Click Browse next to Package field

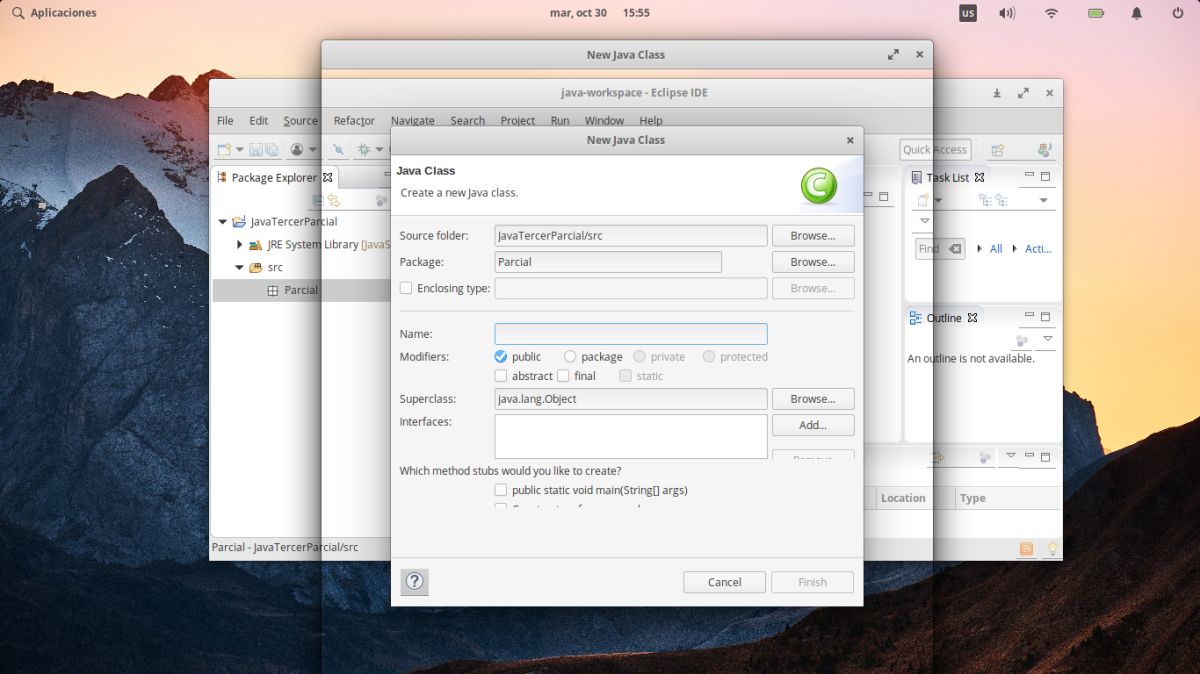click(812, 262)
